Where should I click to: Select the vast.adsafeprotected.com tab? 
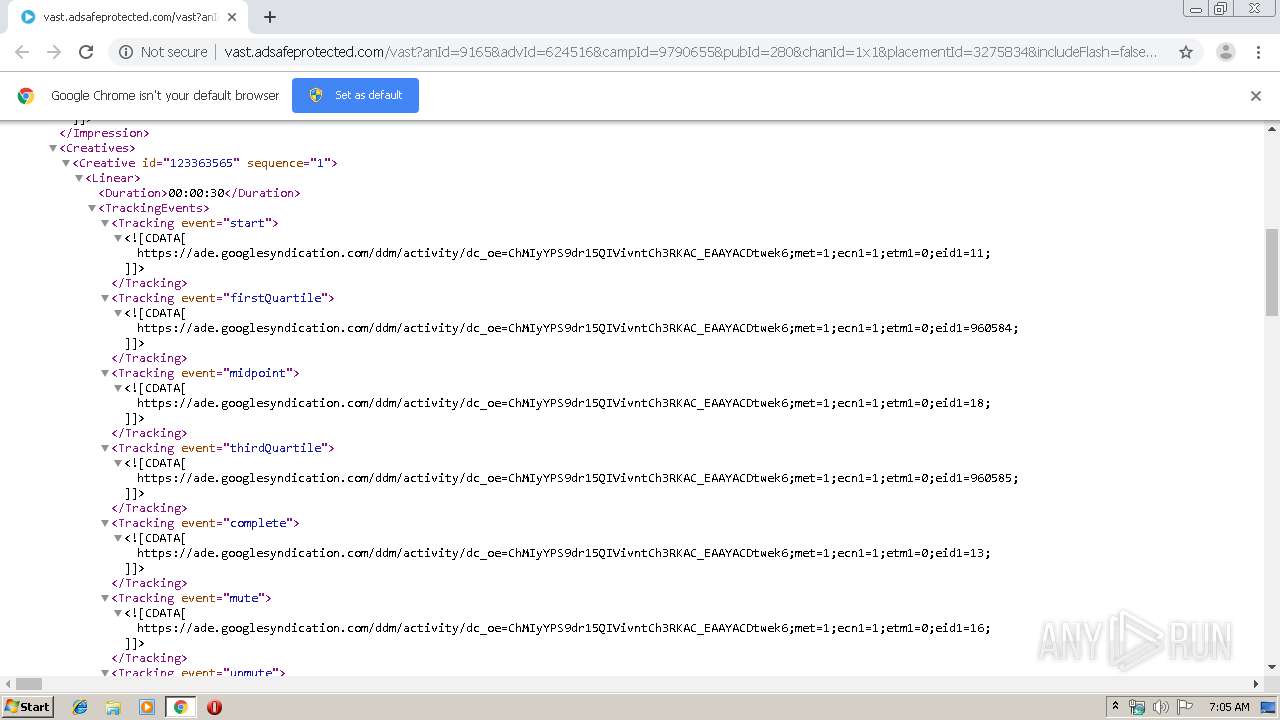click(128, 17)
